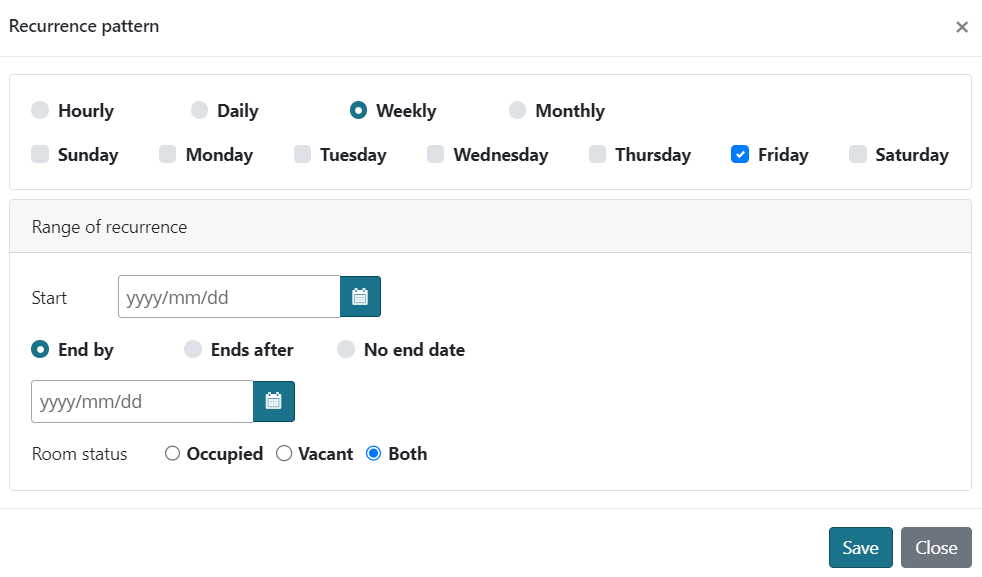Enable the Saturday checkbox
Viewport: 982px width, 577px height.
[857, 154]
